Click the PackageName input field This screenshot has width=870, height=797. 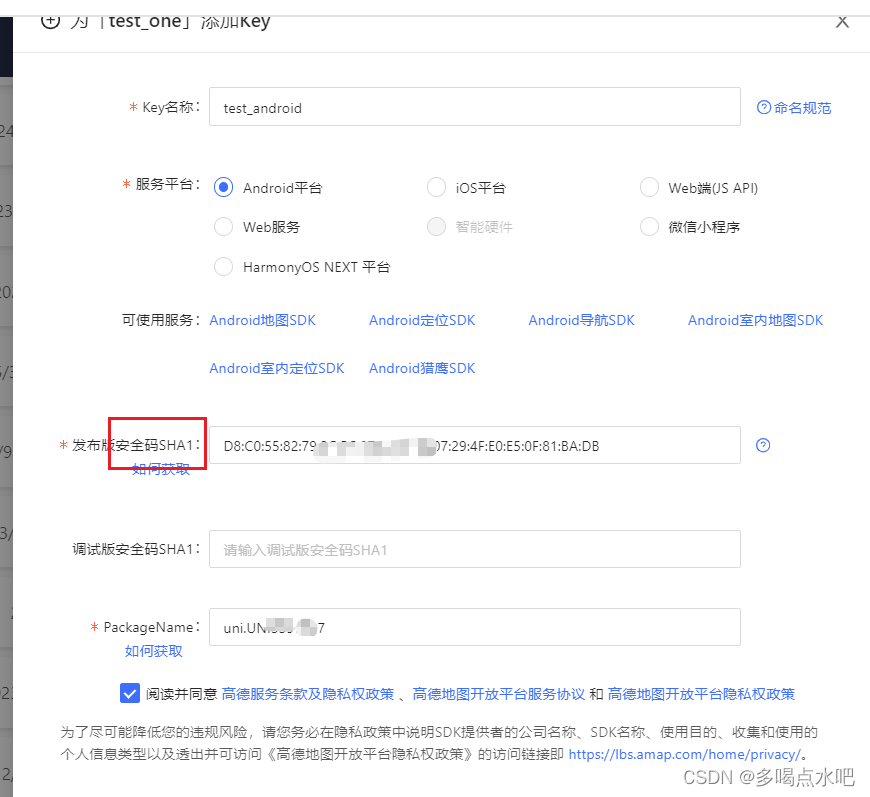[x=474, y=627]
